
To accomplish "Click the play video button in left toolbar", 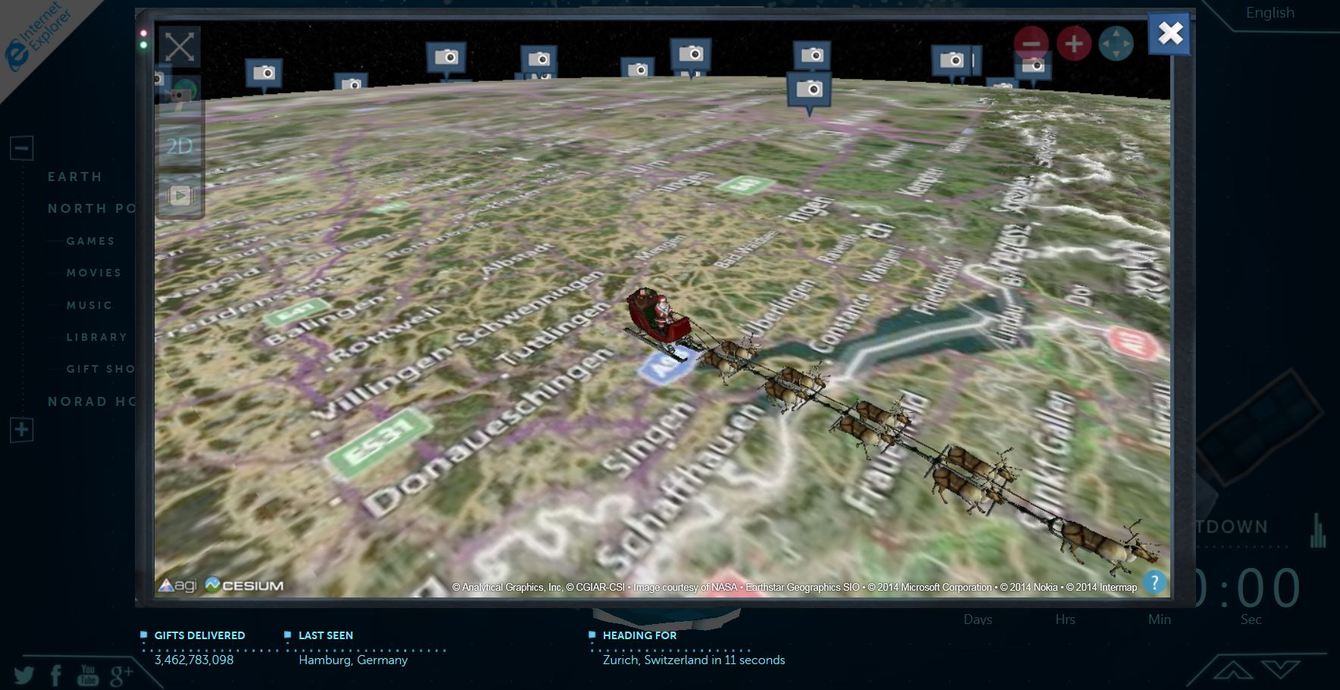I will pyautogui.click(x=180, y=195).
